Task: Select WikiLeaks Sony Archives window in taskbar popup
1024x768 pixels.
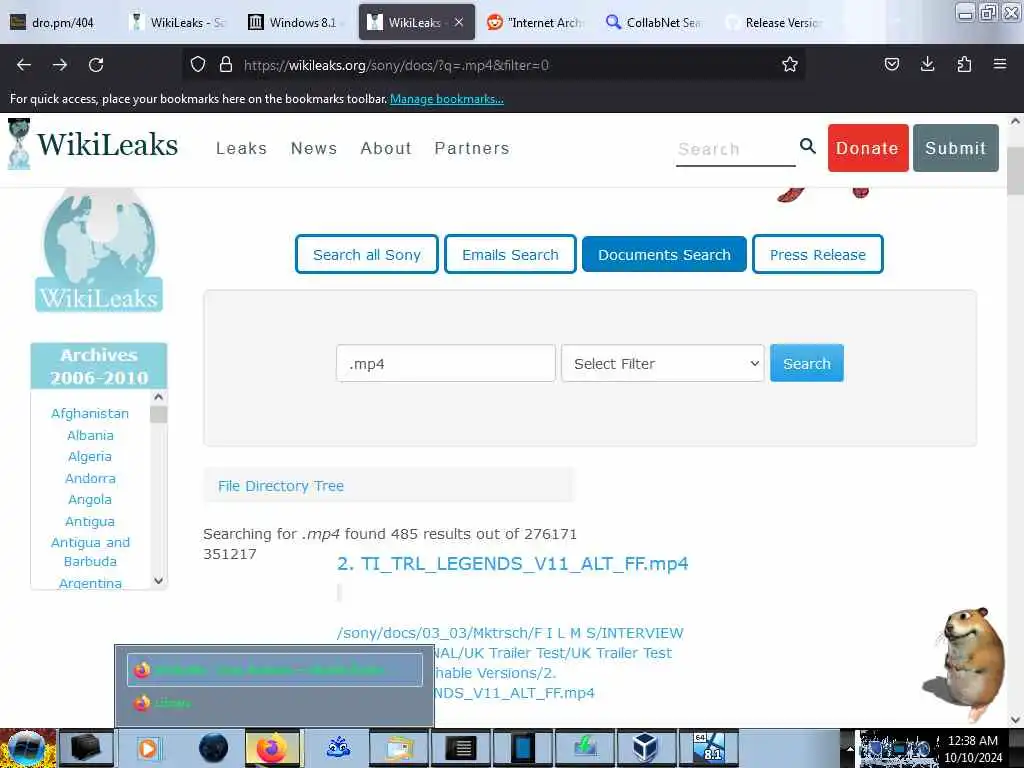Action: (x=274, y=669)
